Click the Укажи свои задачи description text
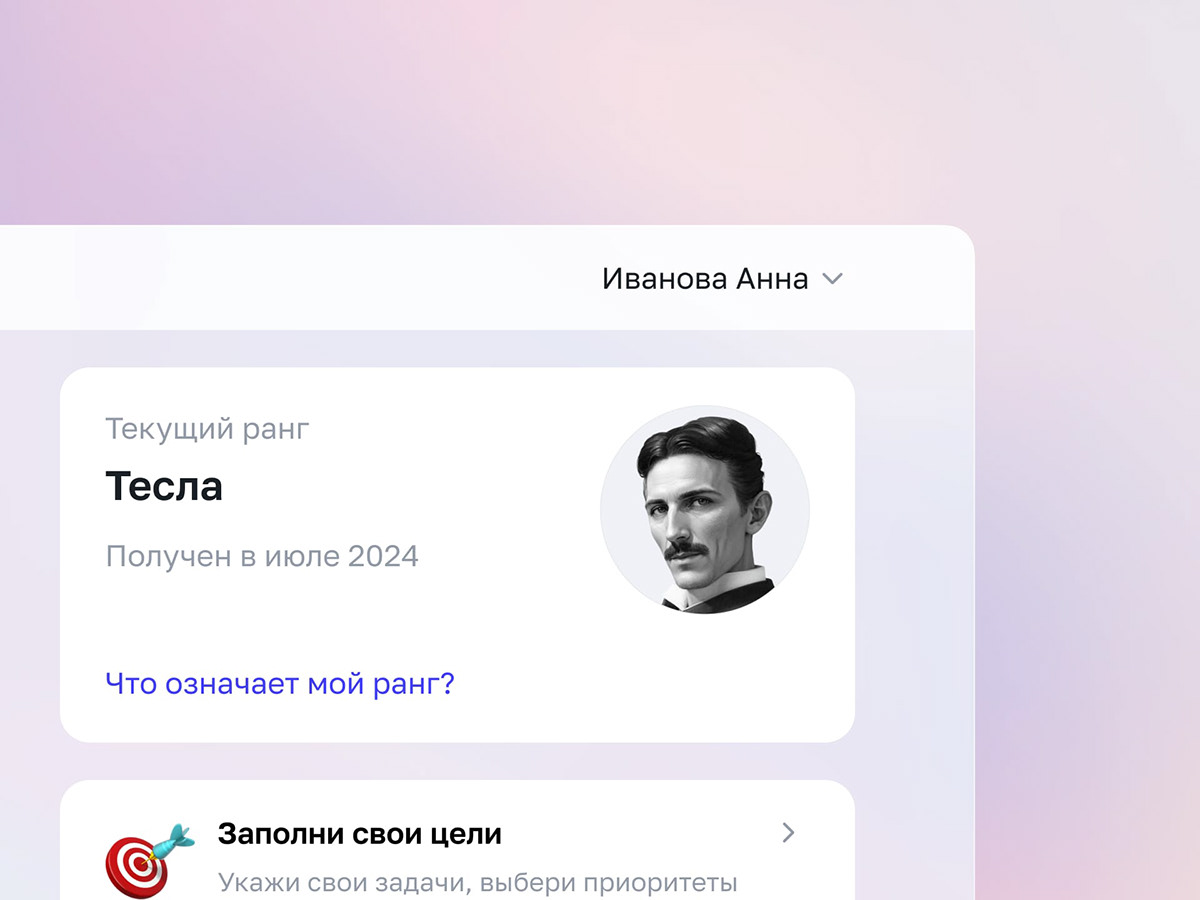This screenshot has height=900, width=1200. click(x=477, y=884)
